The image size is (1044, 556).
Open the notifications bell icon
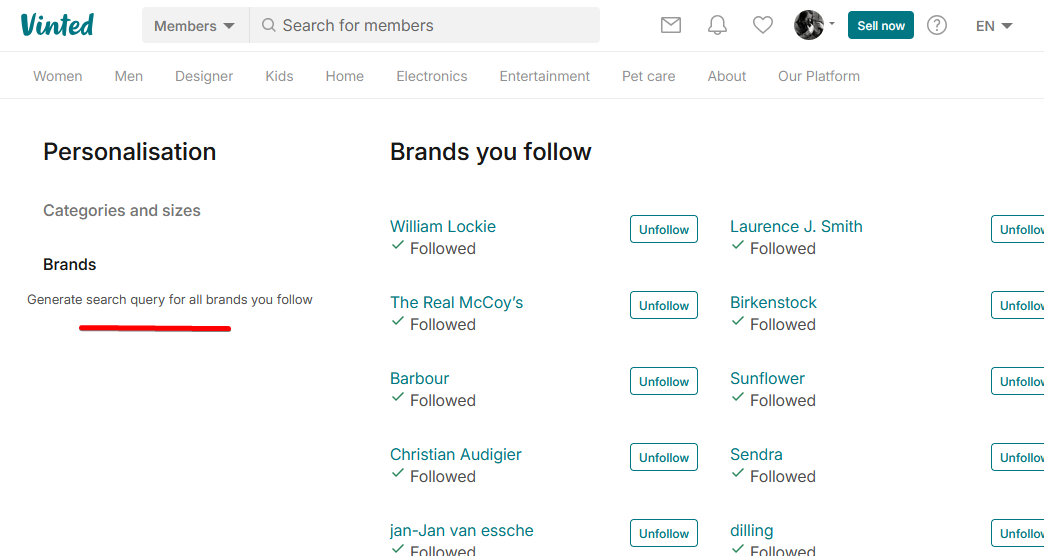click(717, 26)
